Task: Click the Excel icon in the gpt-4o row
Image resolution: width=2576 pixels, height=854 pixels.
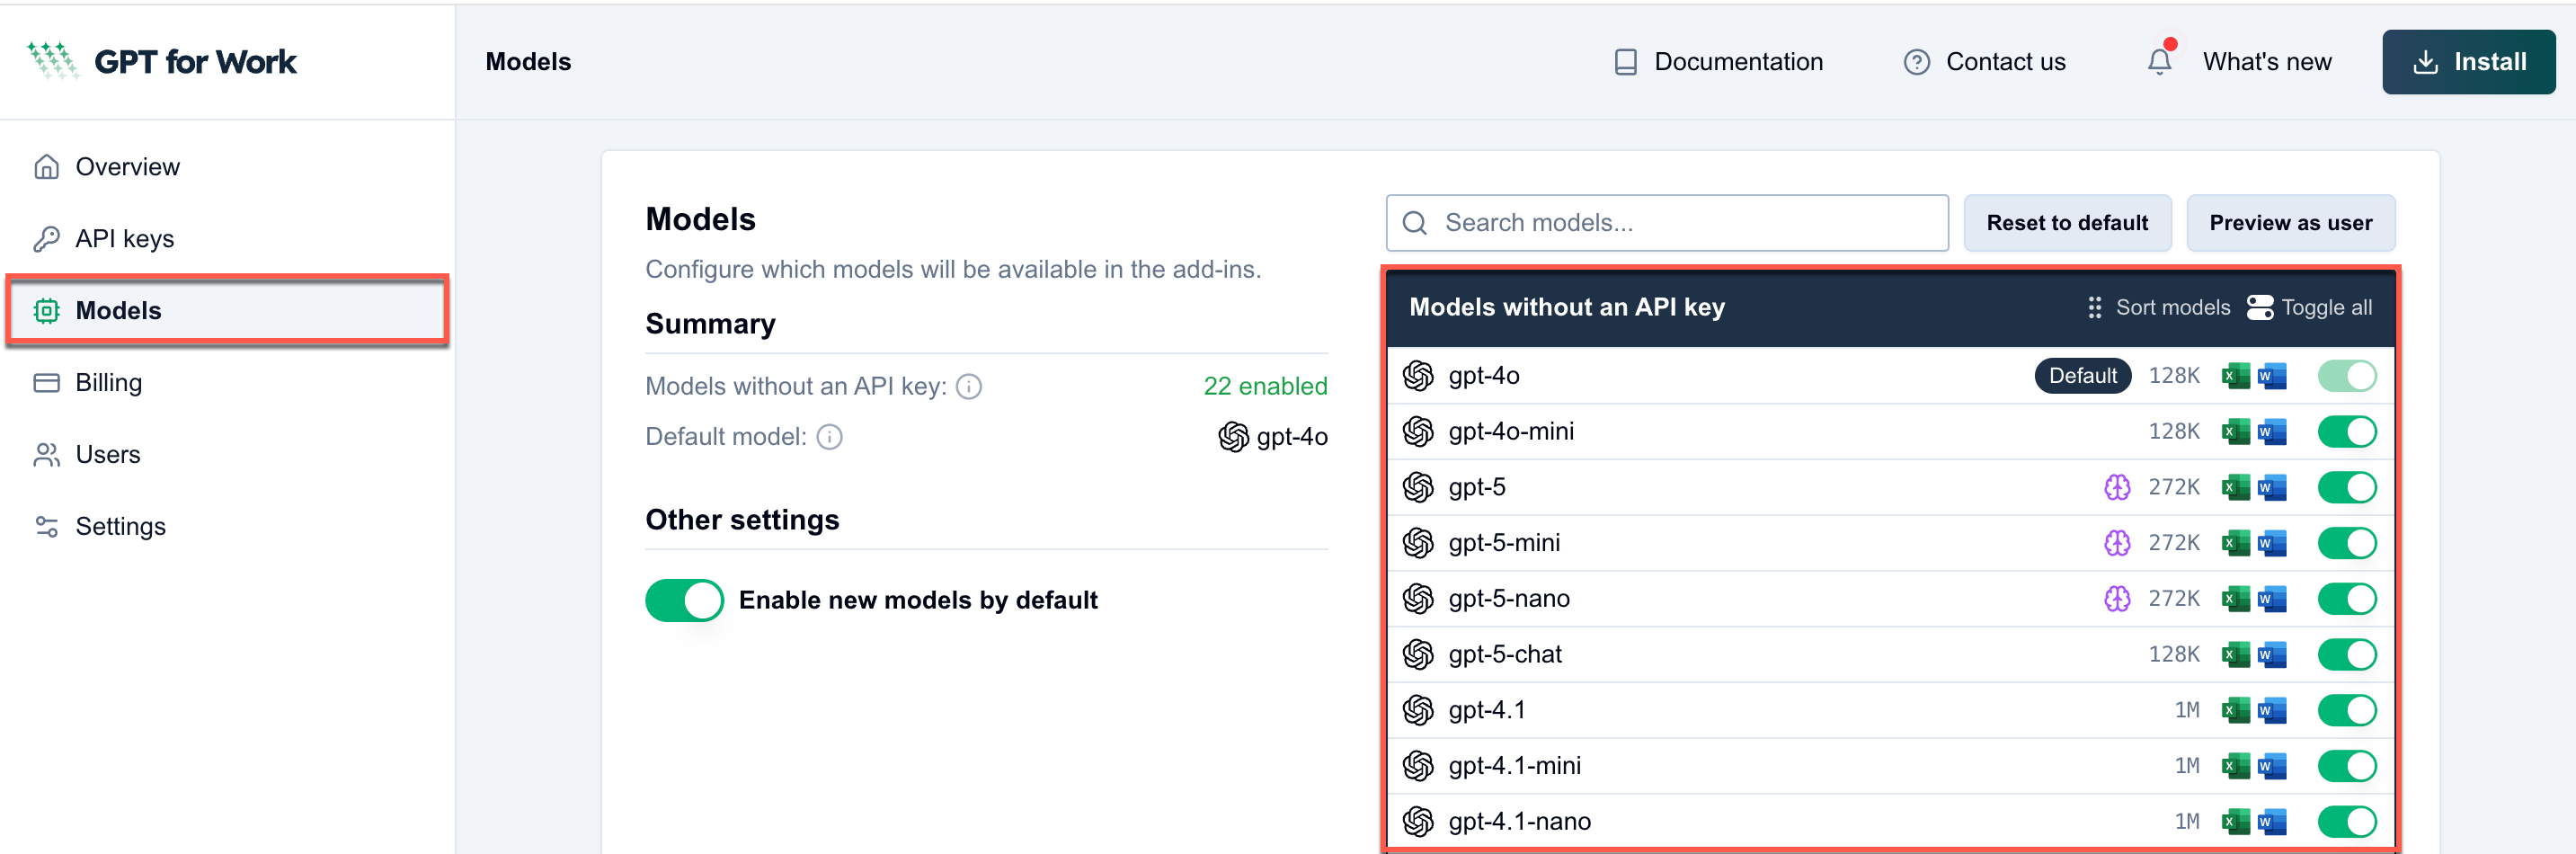Action: (2234, 376)
